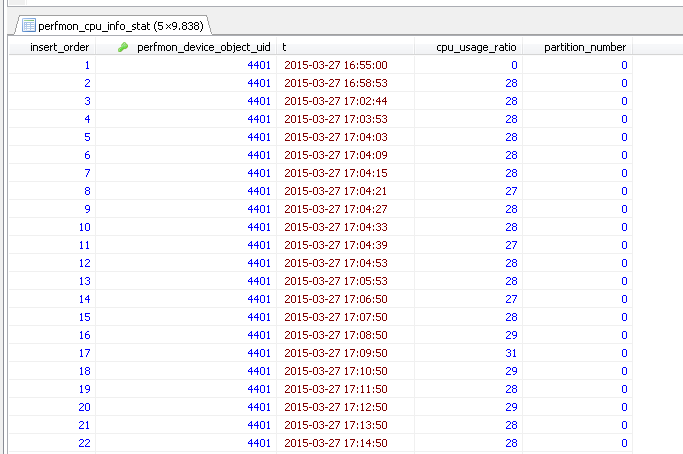Click the t column header
The width and height of the screenshot is (683, 454).
[345, 47]
